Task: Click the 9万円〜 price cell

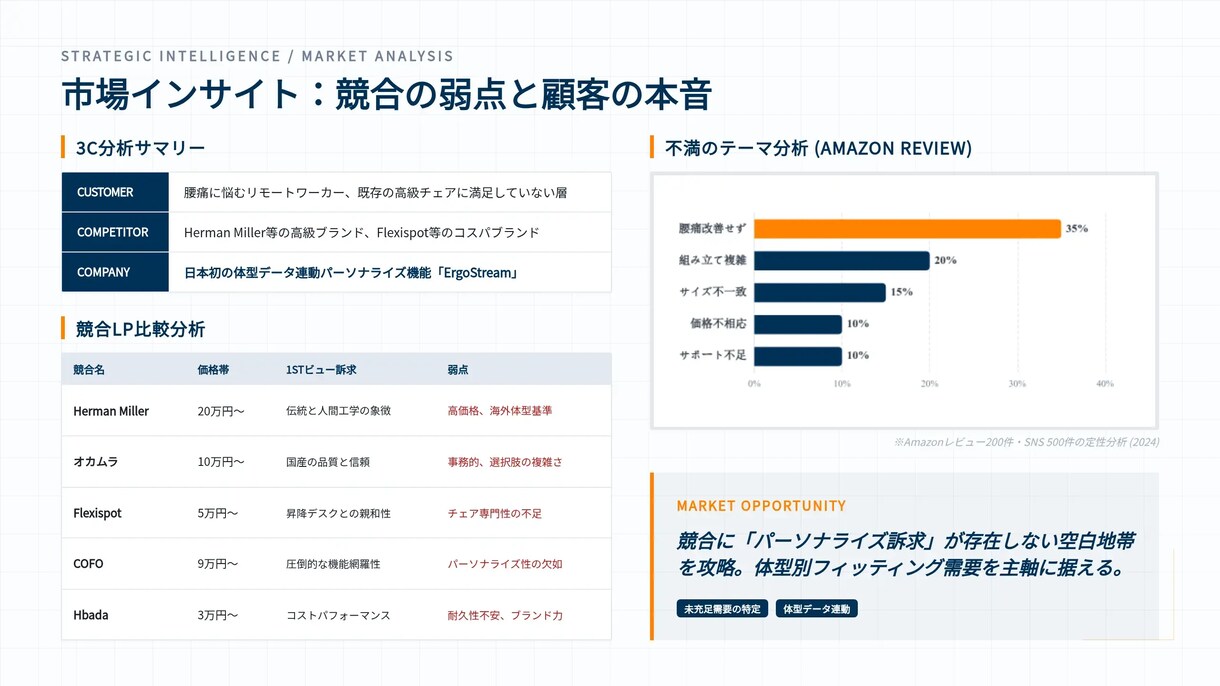Action: click(x=218, y=564)
